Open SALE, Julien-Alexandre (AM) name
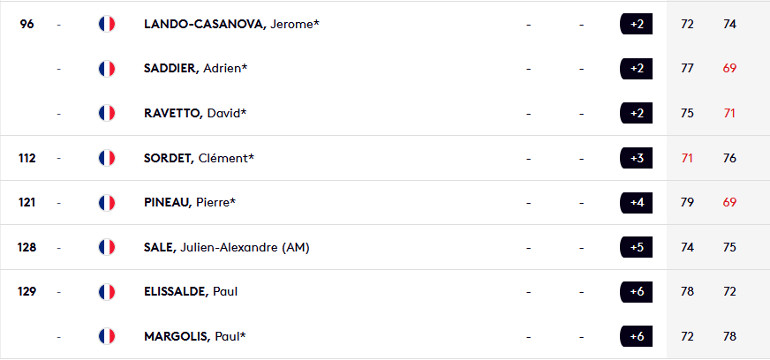770x360 pixels. tap(227, 248)
